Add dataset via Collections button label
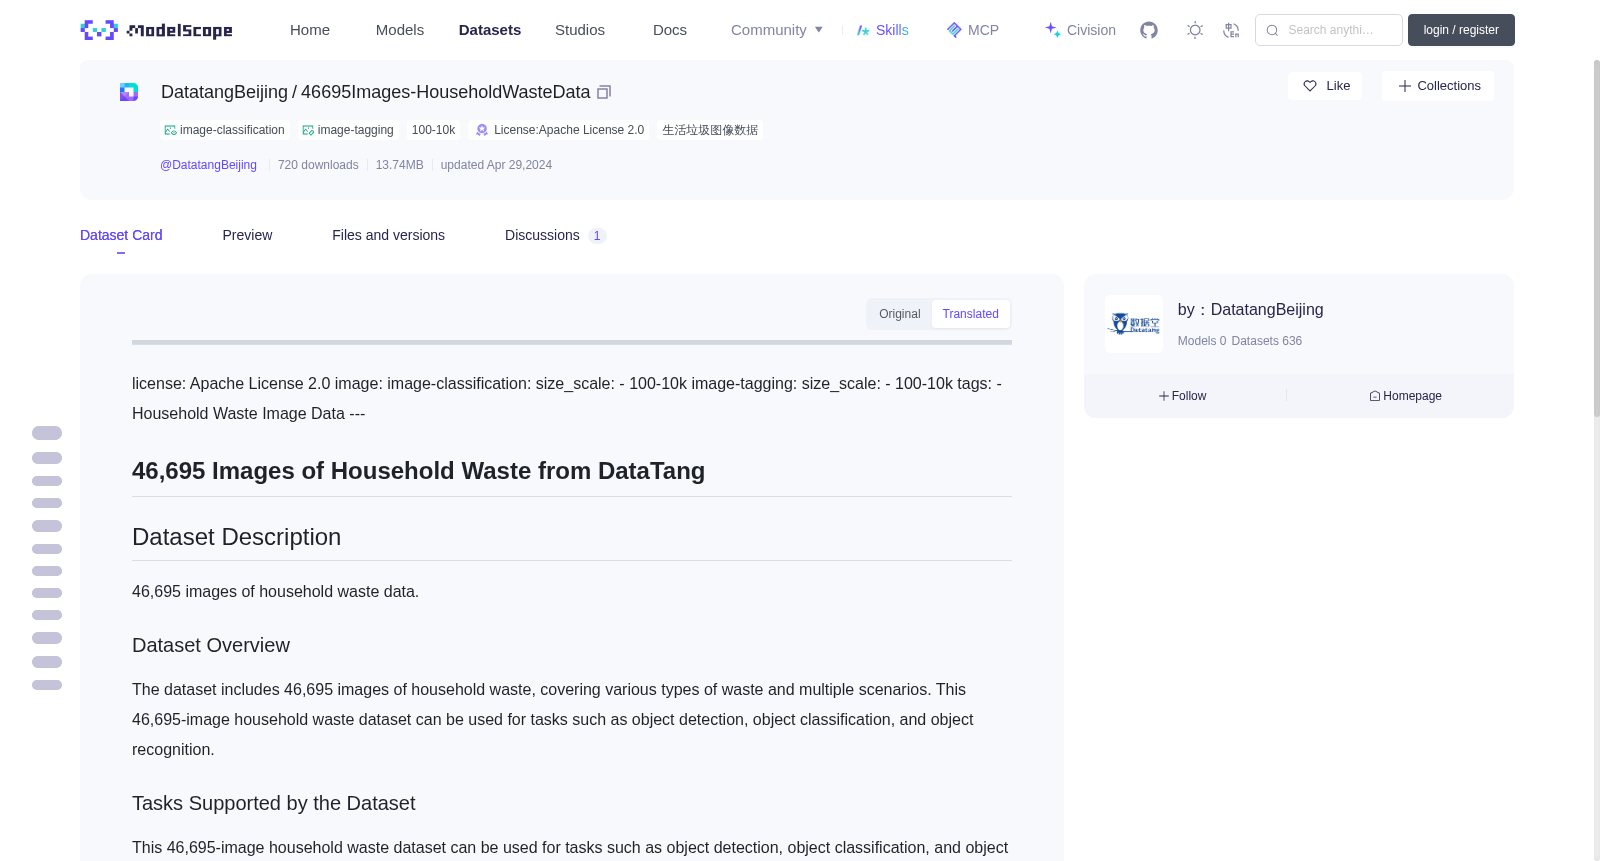The width and height of the screenshot is (1600, 861). (1448, 86)
